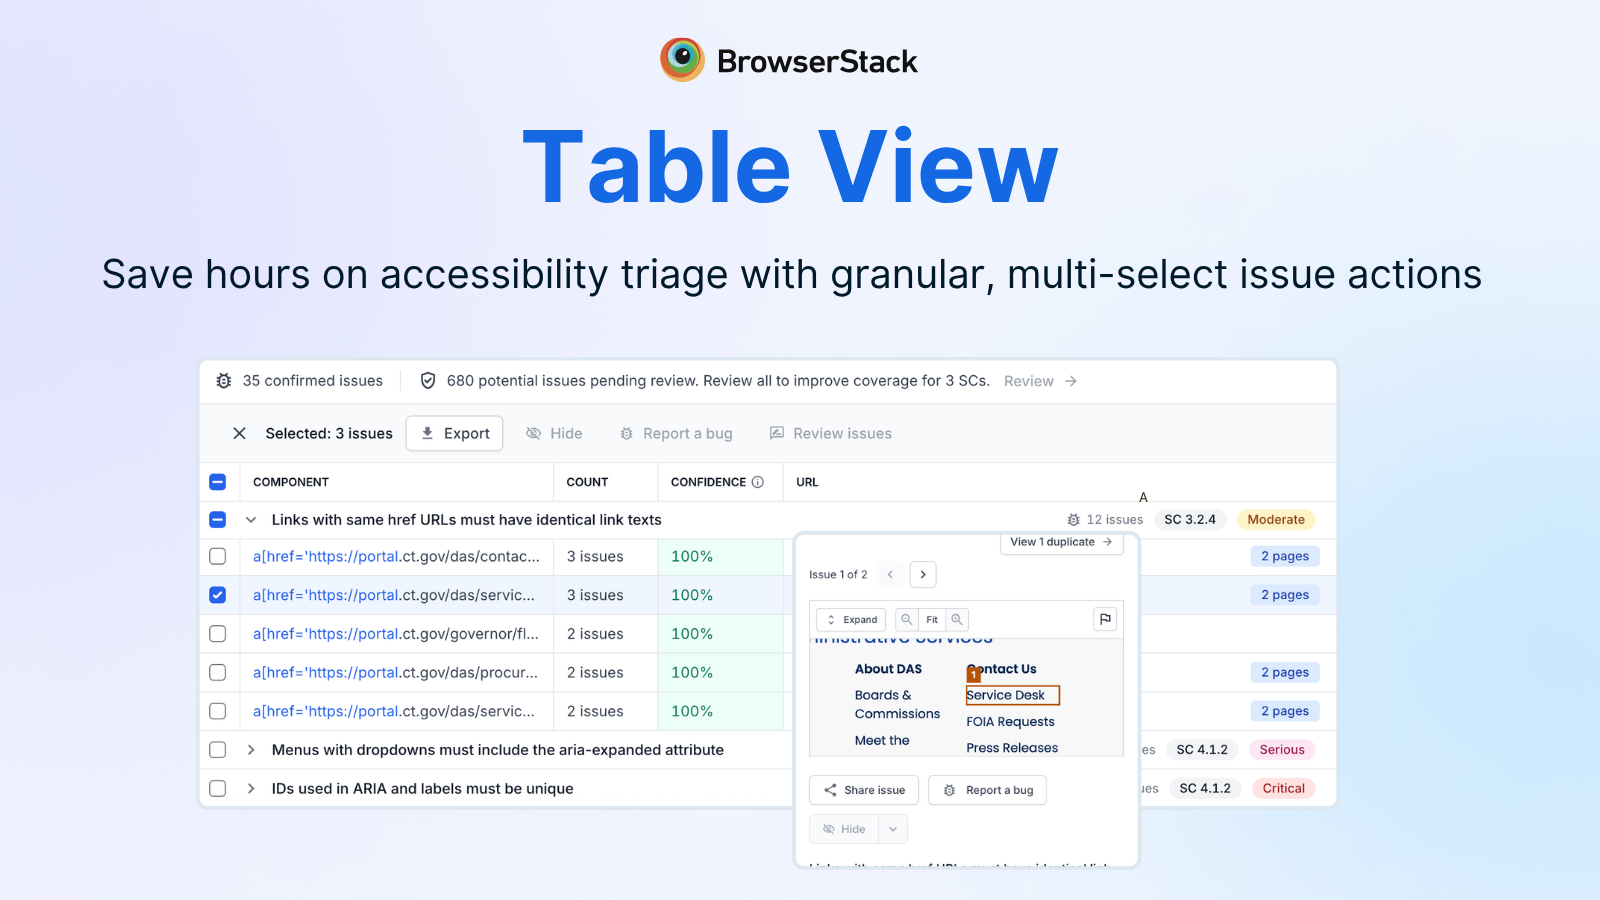The image size is (1600, 900).
Task: Go to next issue arrow
Action: [923, 574]
